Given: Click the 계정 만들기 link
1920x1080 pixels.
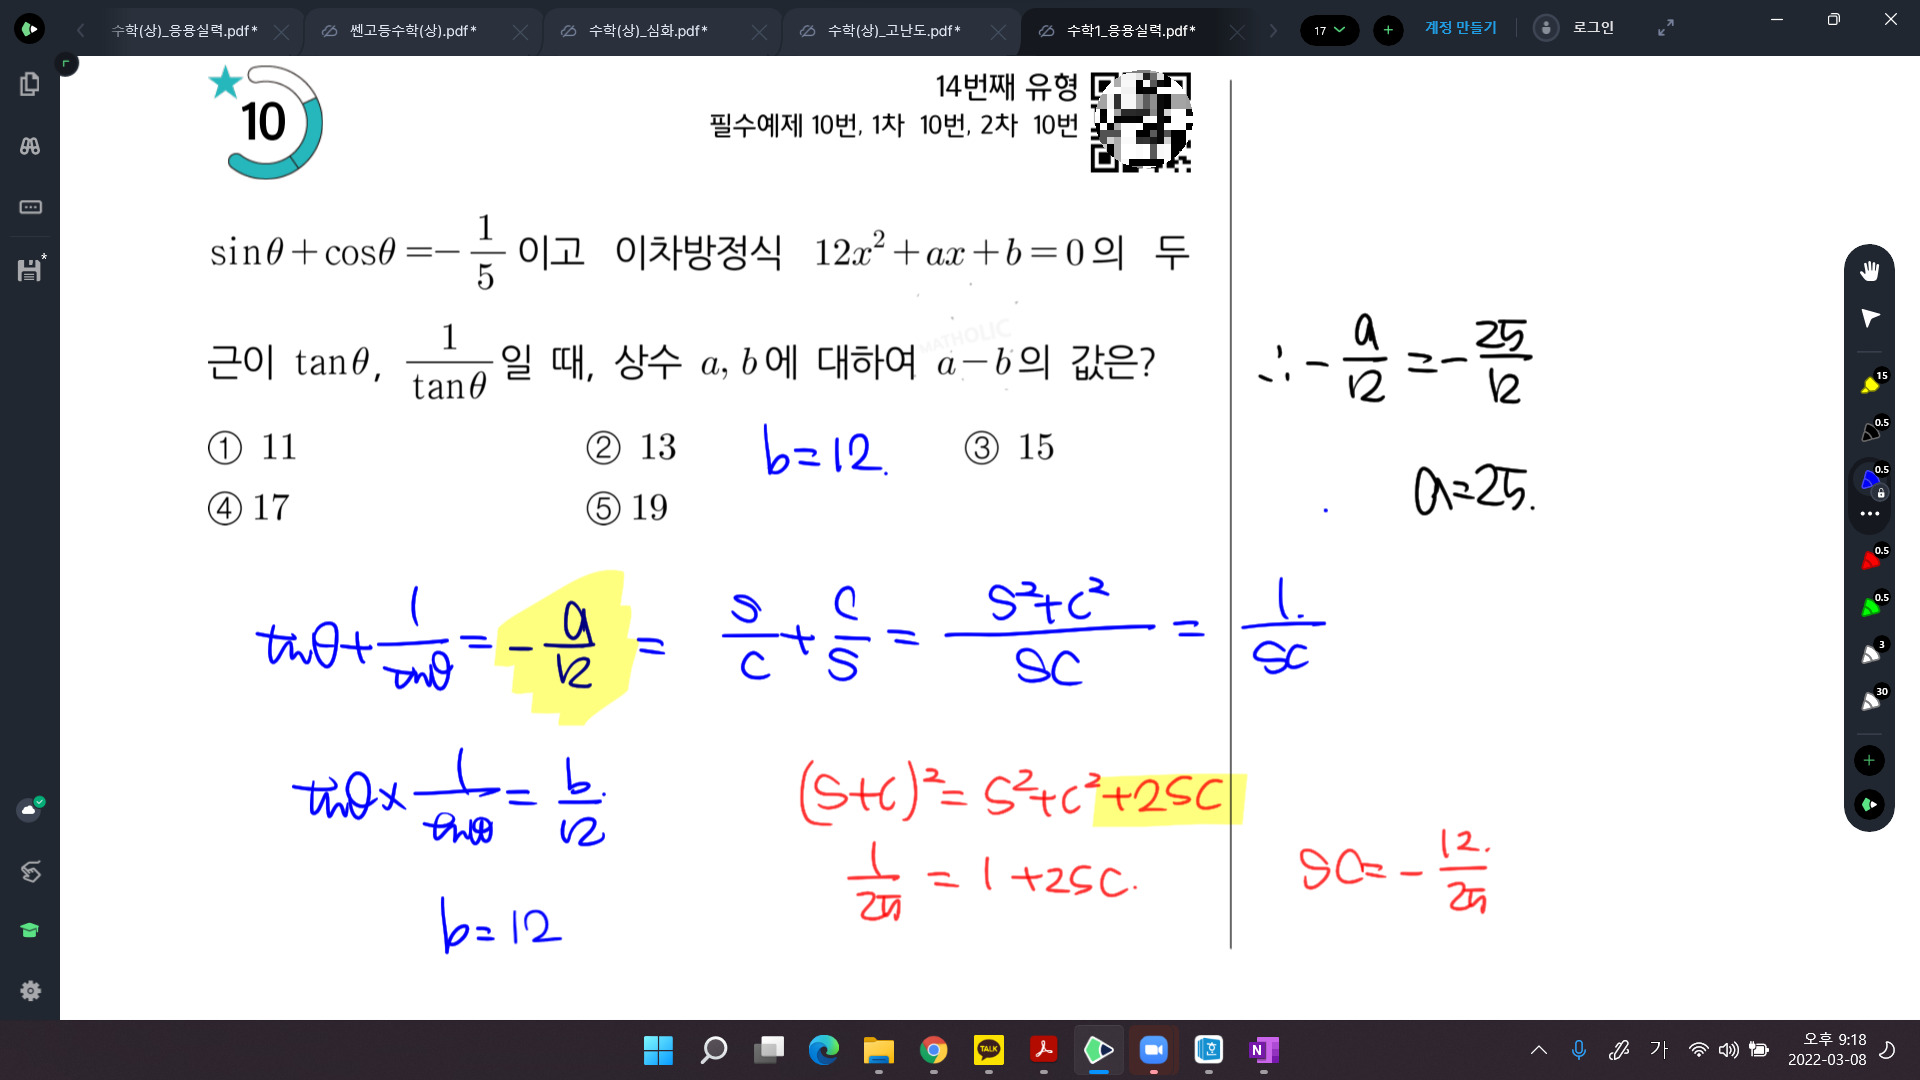Looking at the screenshot, I should [x=1460, y=28].
